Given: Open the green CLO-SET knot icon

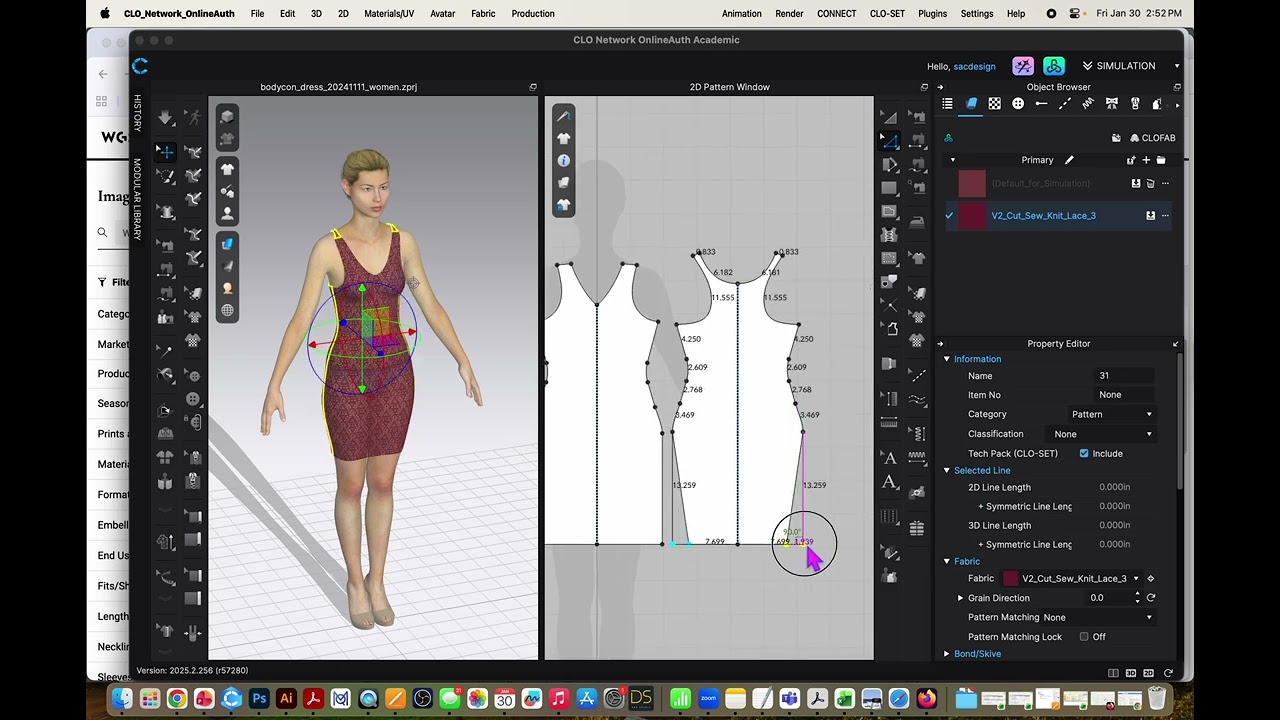Looking at the screenshot, I should click(x=1054, y=66).
